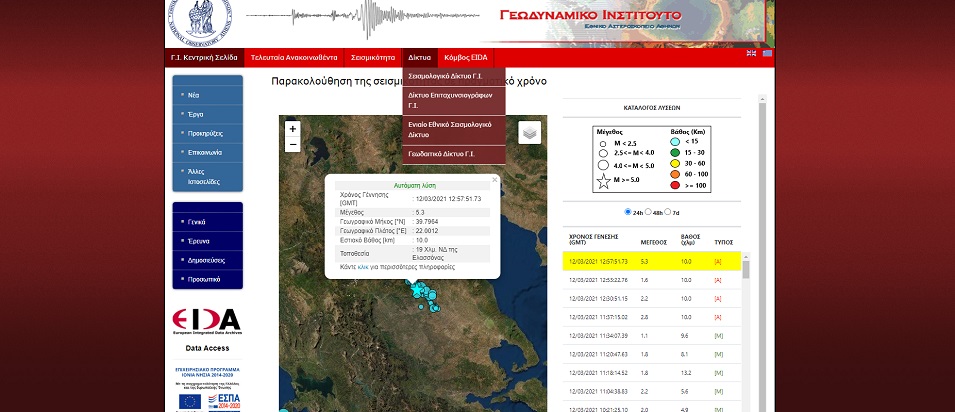This screenshot has height=412, width=955.
Task: Select the 12:30:51.15 event row
Action: [x=652, y=299]
